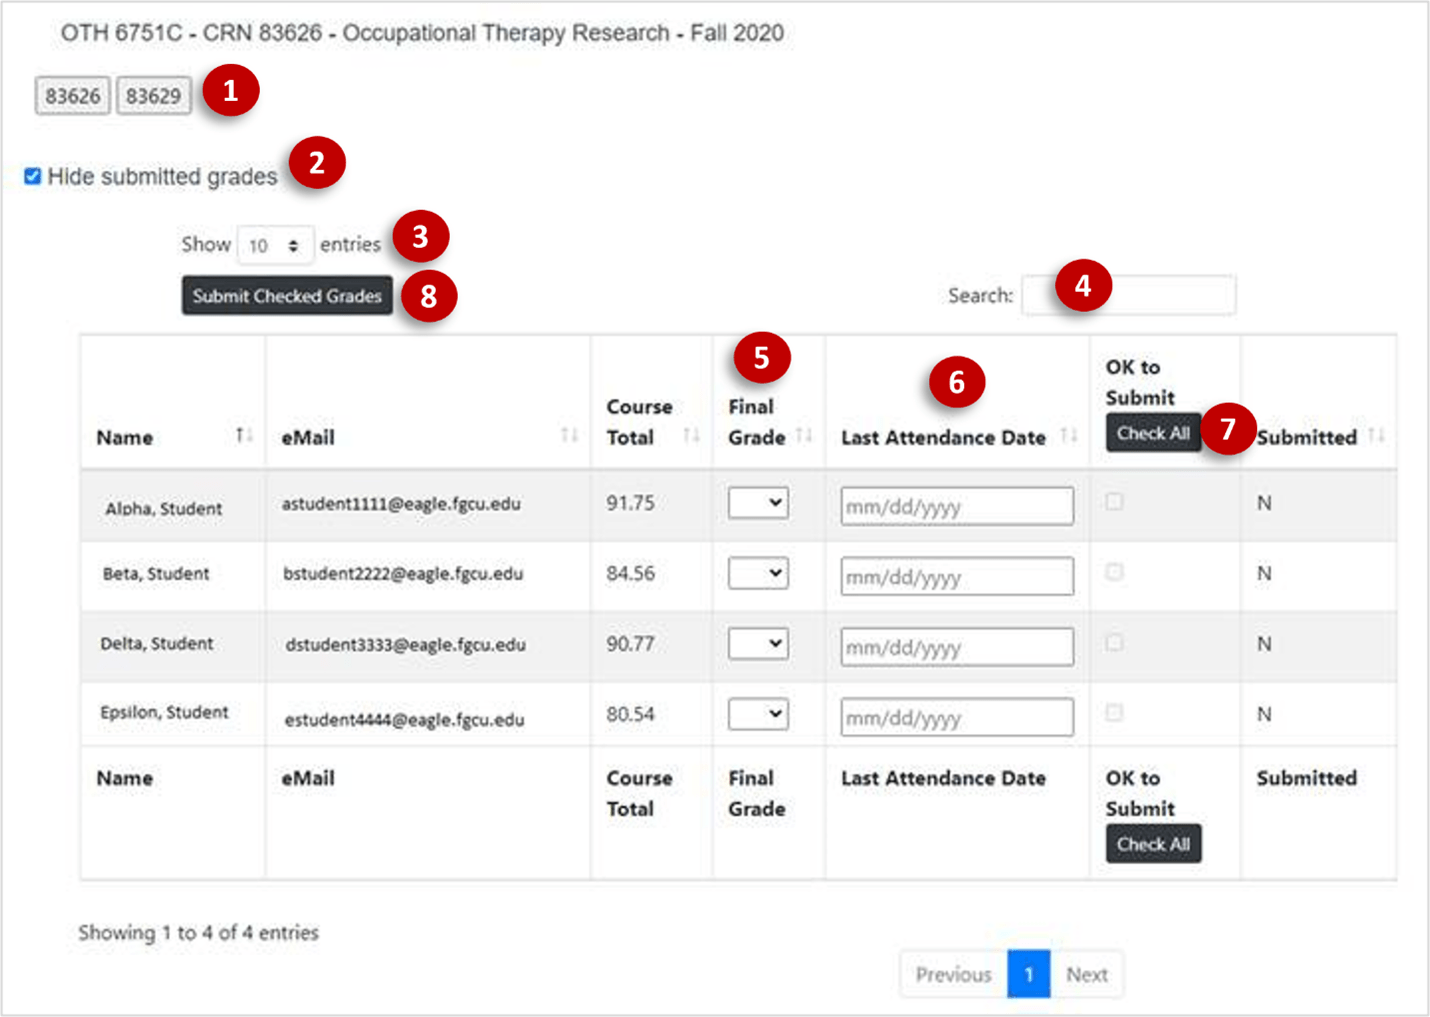1430x1017 pixels.
Task: Click Check All in table header
Action: click(1153, 433)
